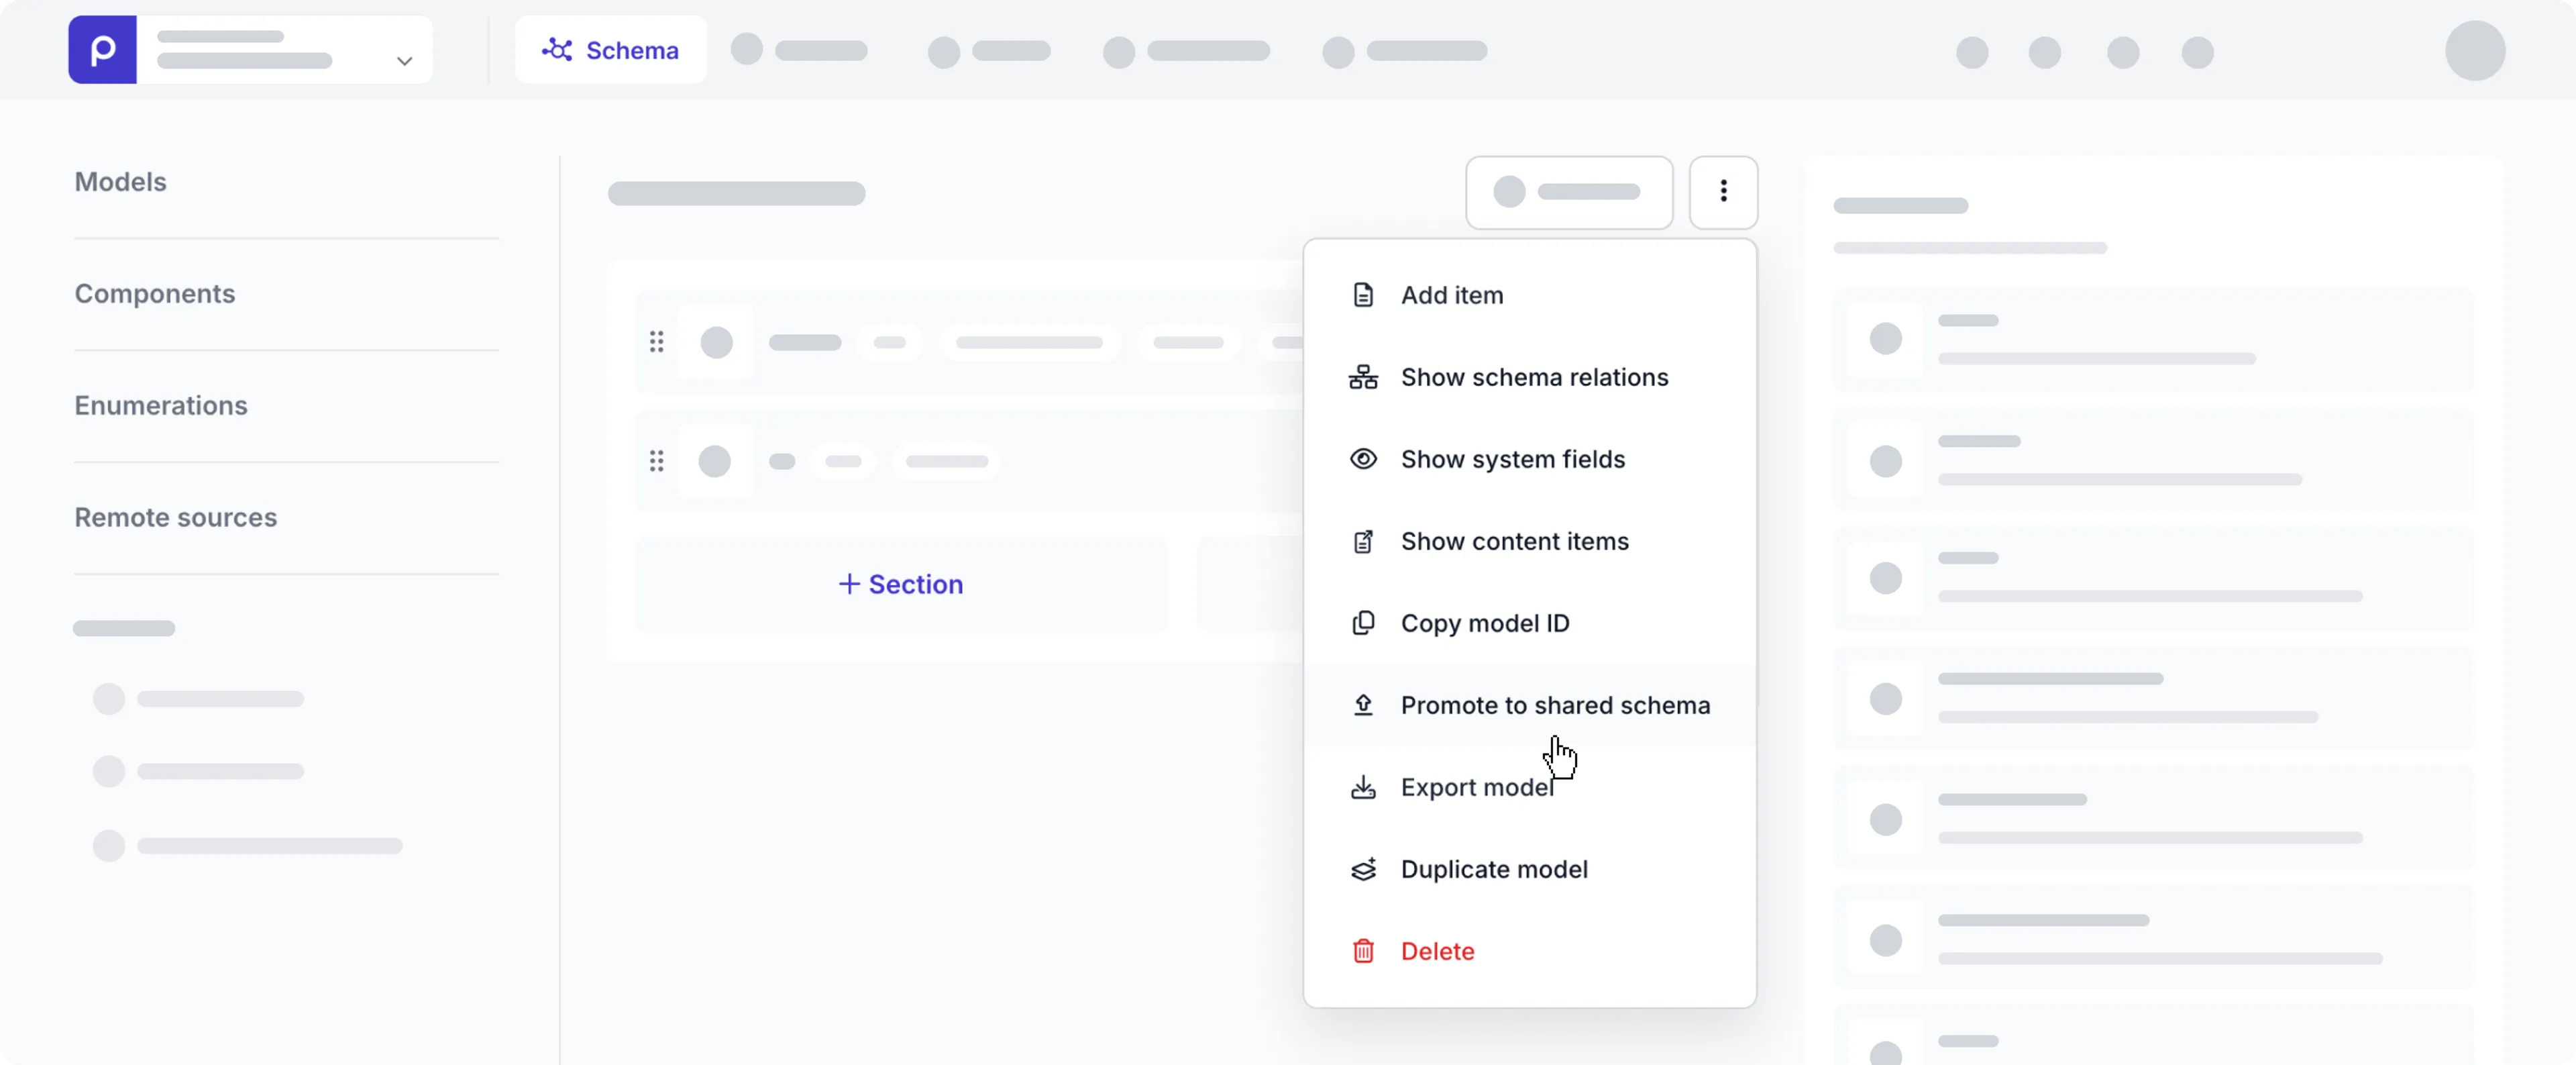Open the Enumerations section

[161, 406]
